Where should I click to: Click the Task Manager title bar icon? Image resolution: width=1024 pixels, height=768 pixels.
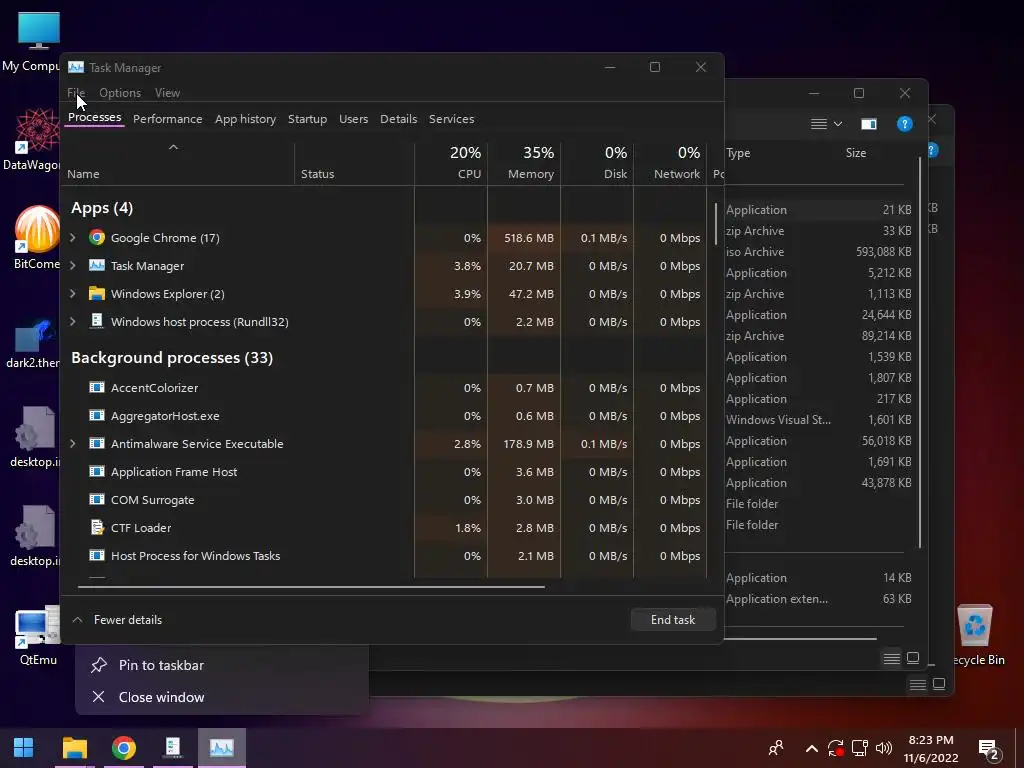[x=76, y=67]
